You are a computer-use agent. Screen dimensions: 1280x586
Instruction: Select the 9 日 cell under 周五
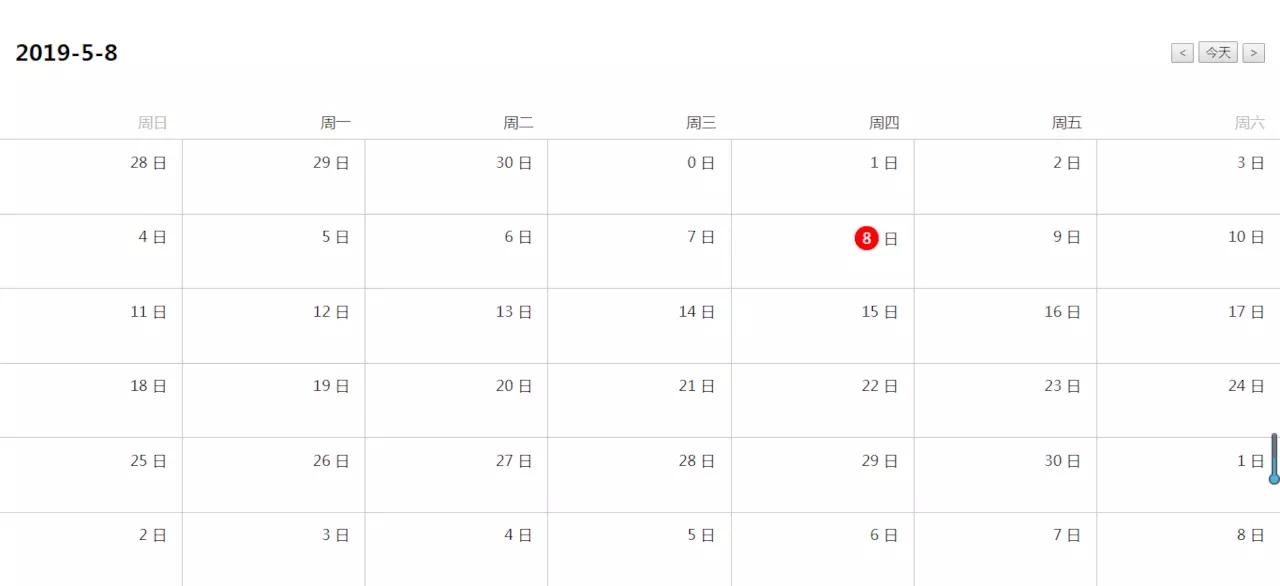[x=1005, y=251]
